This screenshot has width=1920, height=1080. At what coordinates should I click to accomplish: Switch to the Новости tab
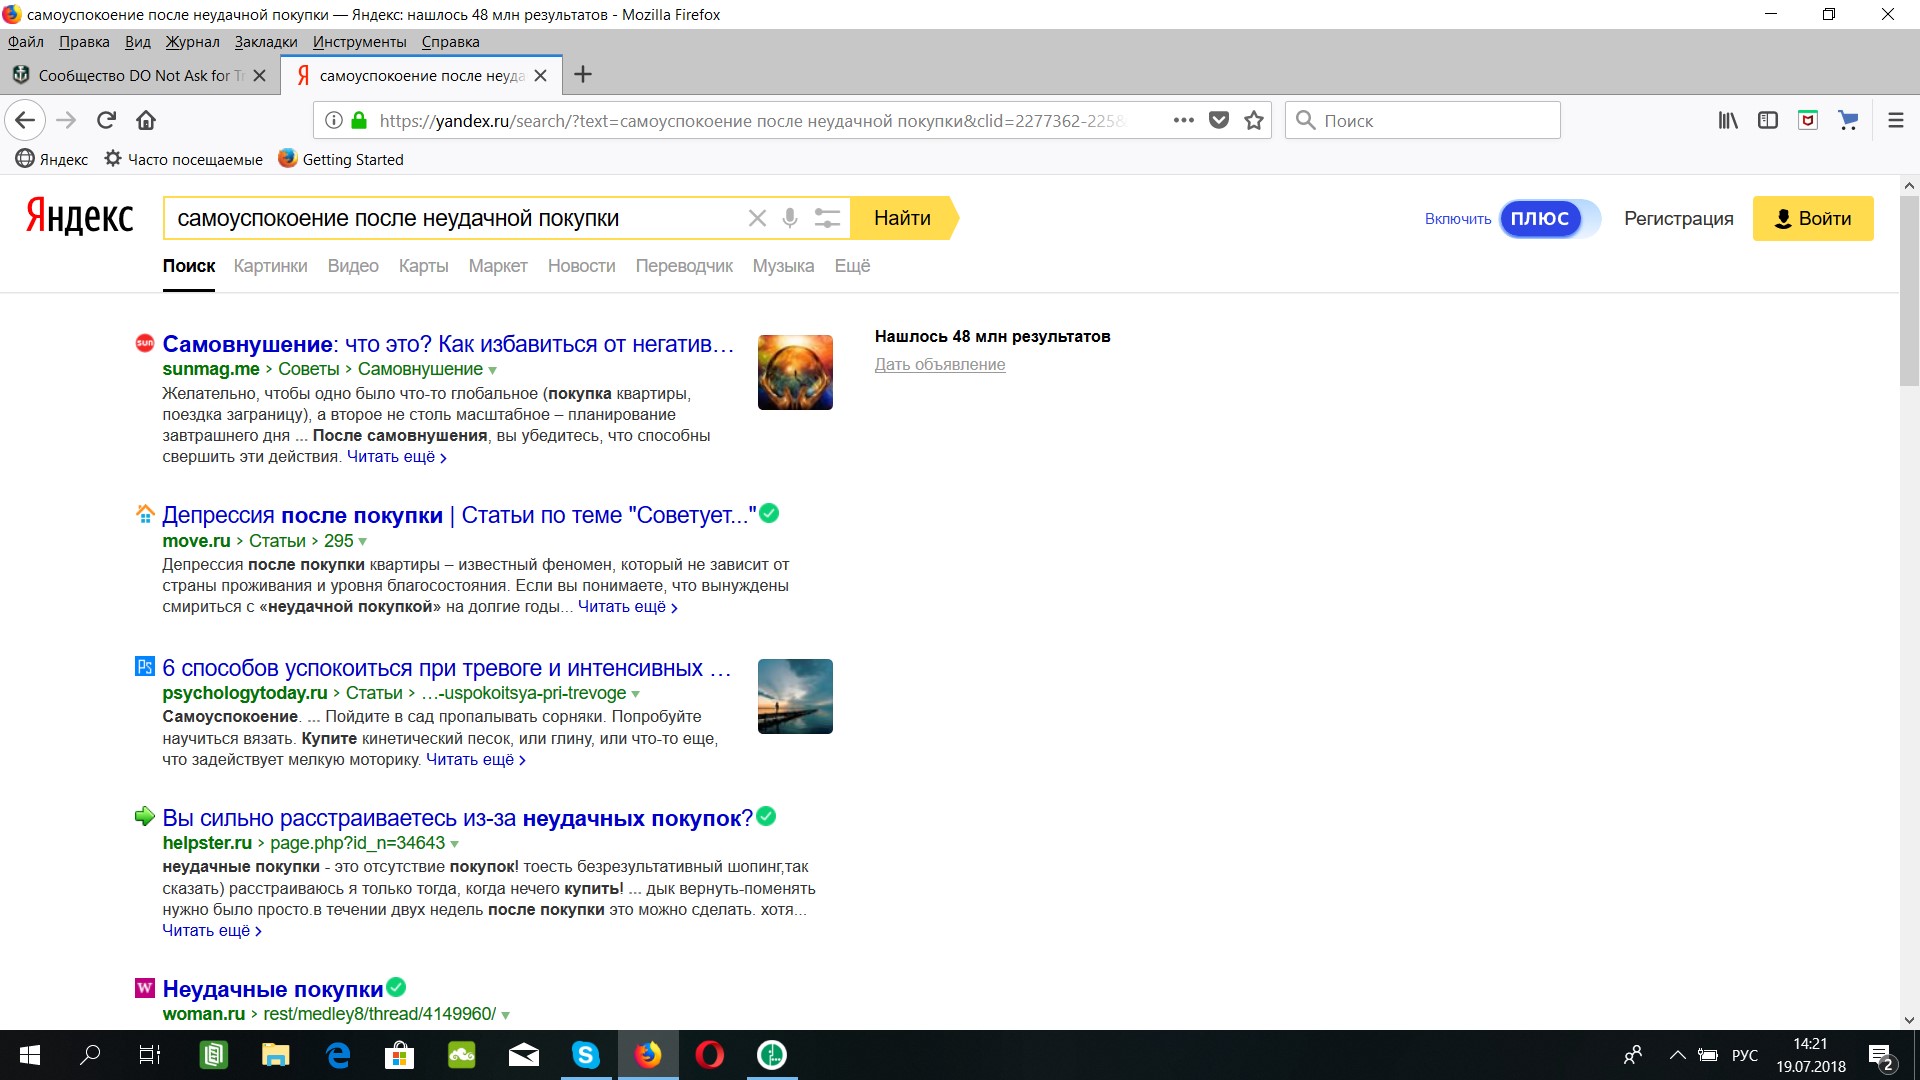click(581, 266)
